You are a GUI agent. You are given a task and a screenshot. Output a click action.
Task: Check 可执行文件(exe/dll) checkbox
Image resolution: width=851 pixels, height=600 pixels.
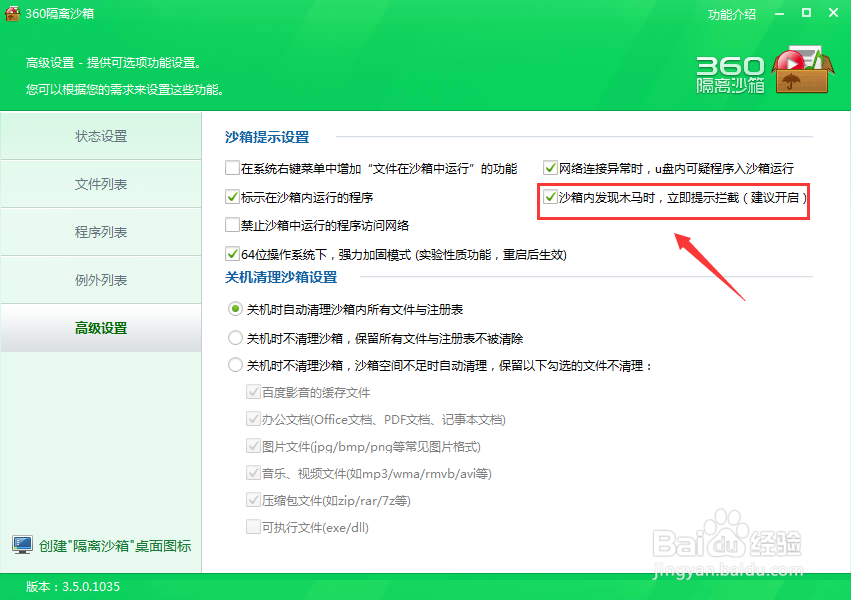[253, 527]
